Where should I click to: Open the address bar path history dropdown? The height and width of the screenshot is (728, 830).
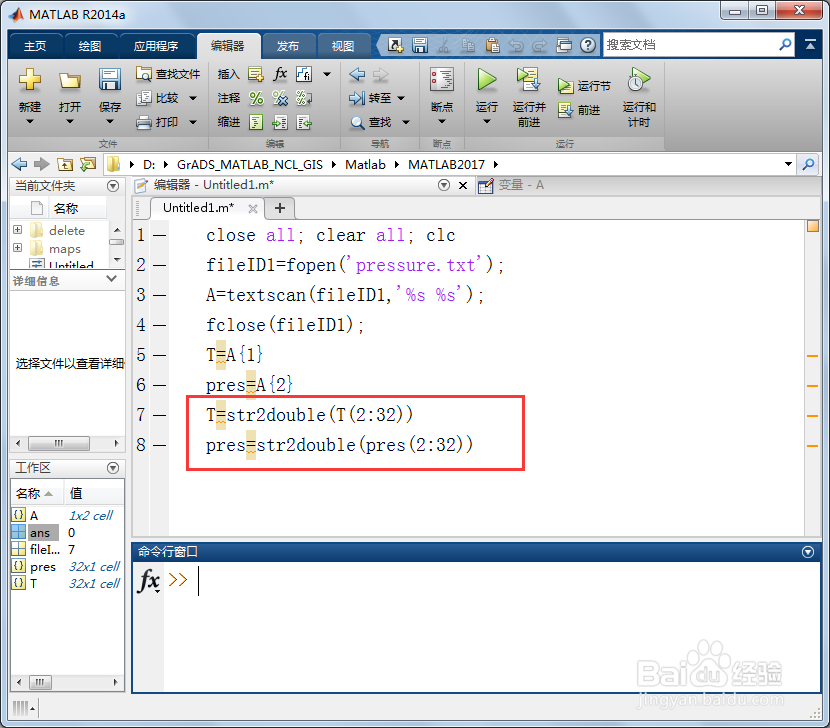click(788, 164)
